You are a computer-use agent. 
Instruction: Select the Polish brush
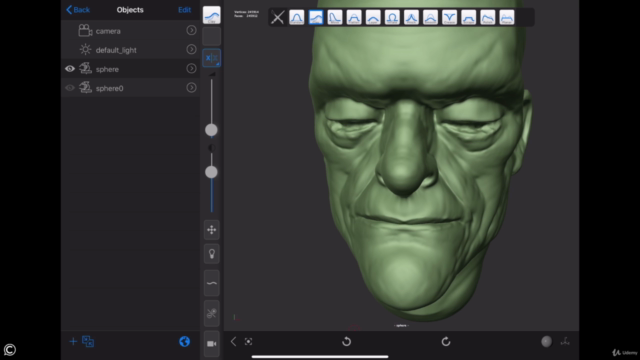(488, 18)
